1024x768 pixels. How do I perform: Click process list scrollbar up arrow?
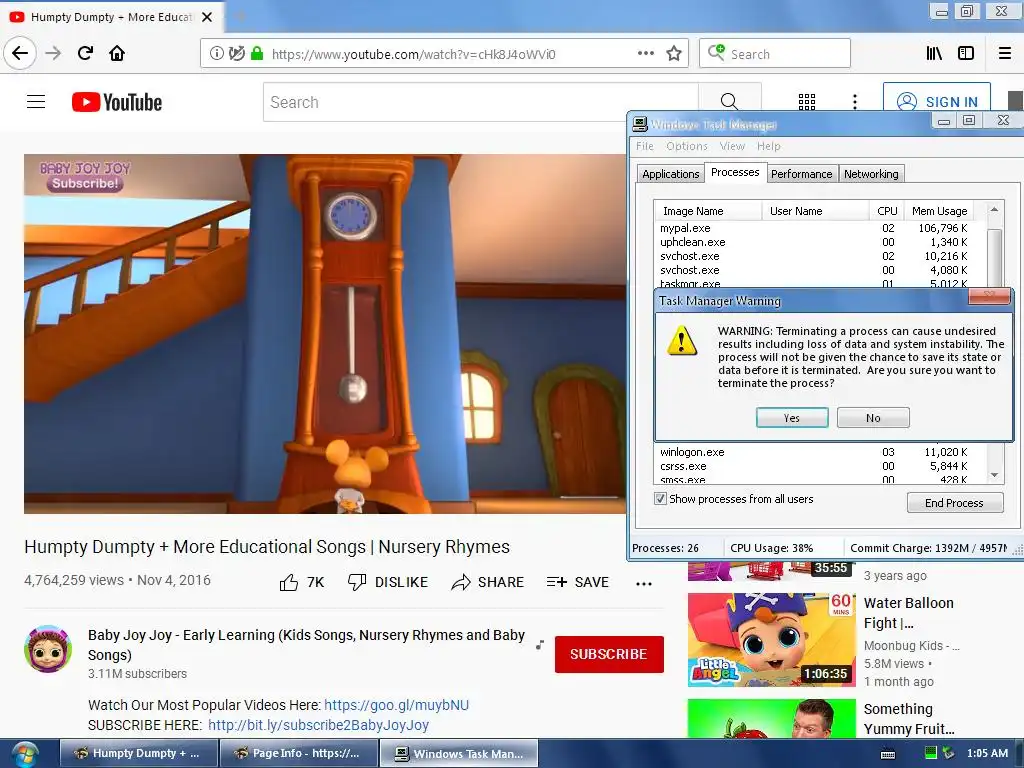click(994, 210)
